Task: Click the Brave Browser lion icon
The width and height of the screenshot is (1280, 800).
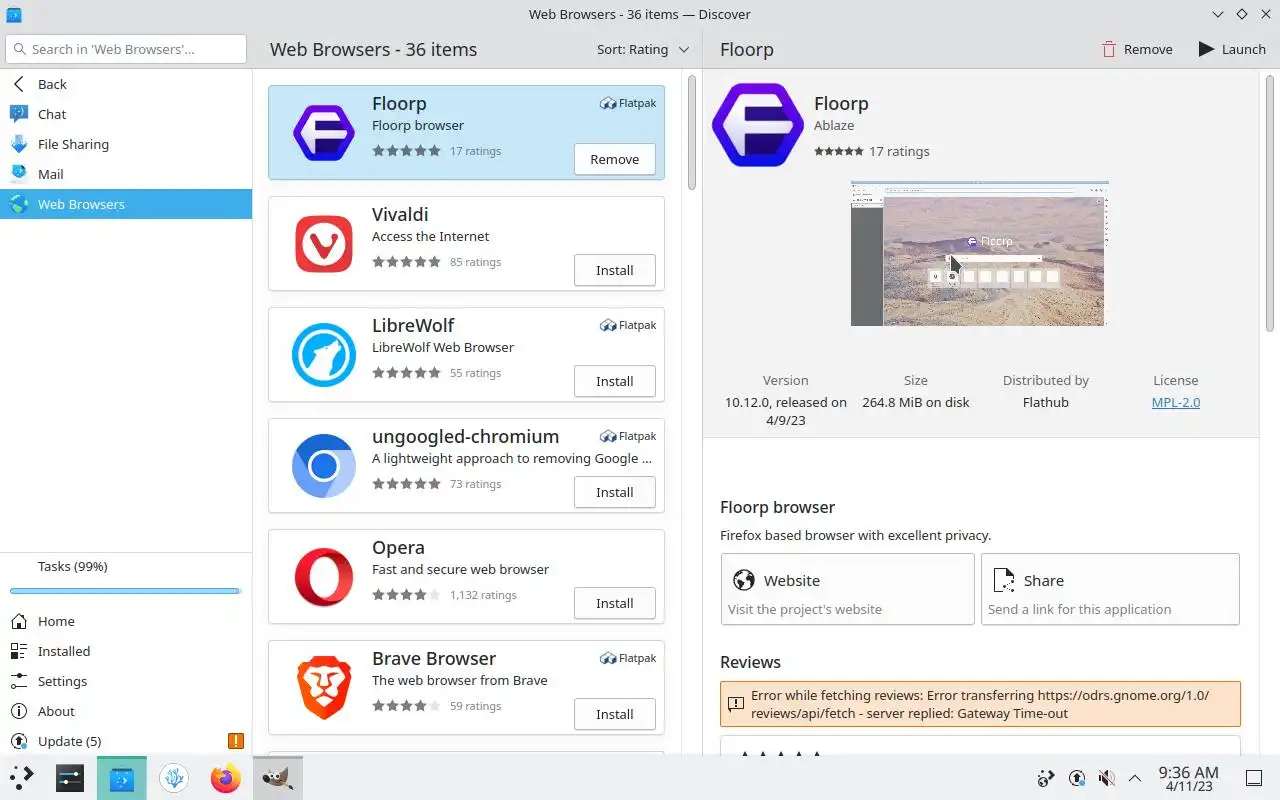Action: pos(323,687)
